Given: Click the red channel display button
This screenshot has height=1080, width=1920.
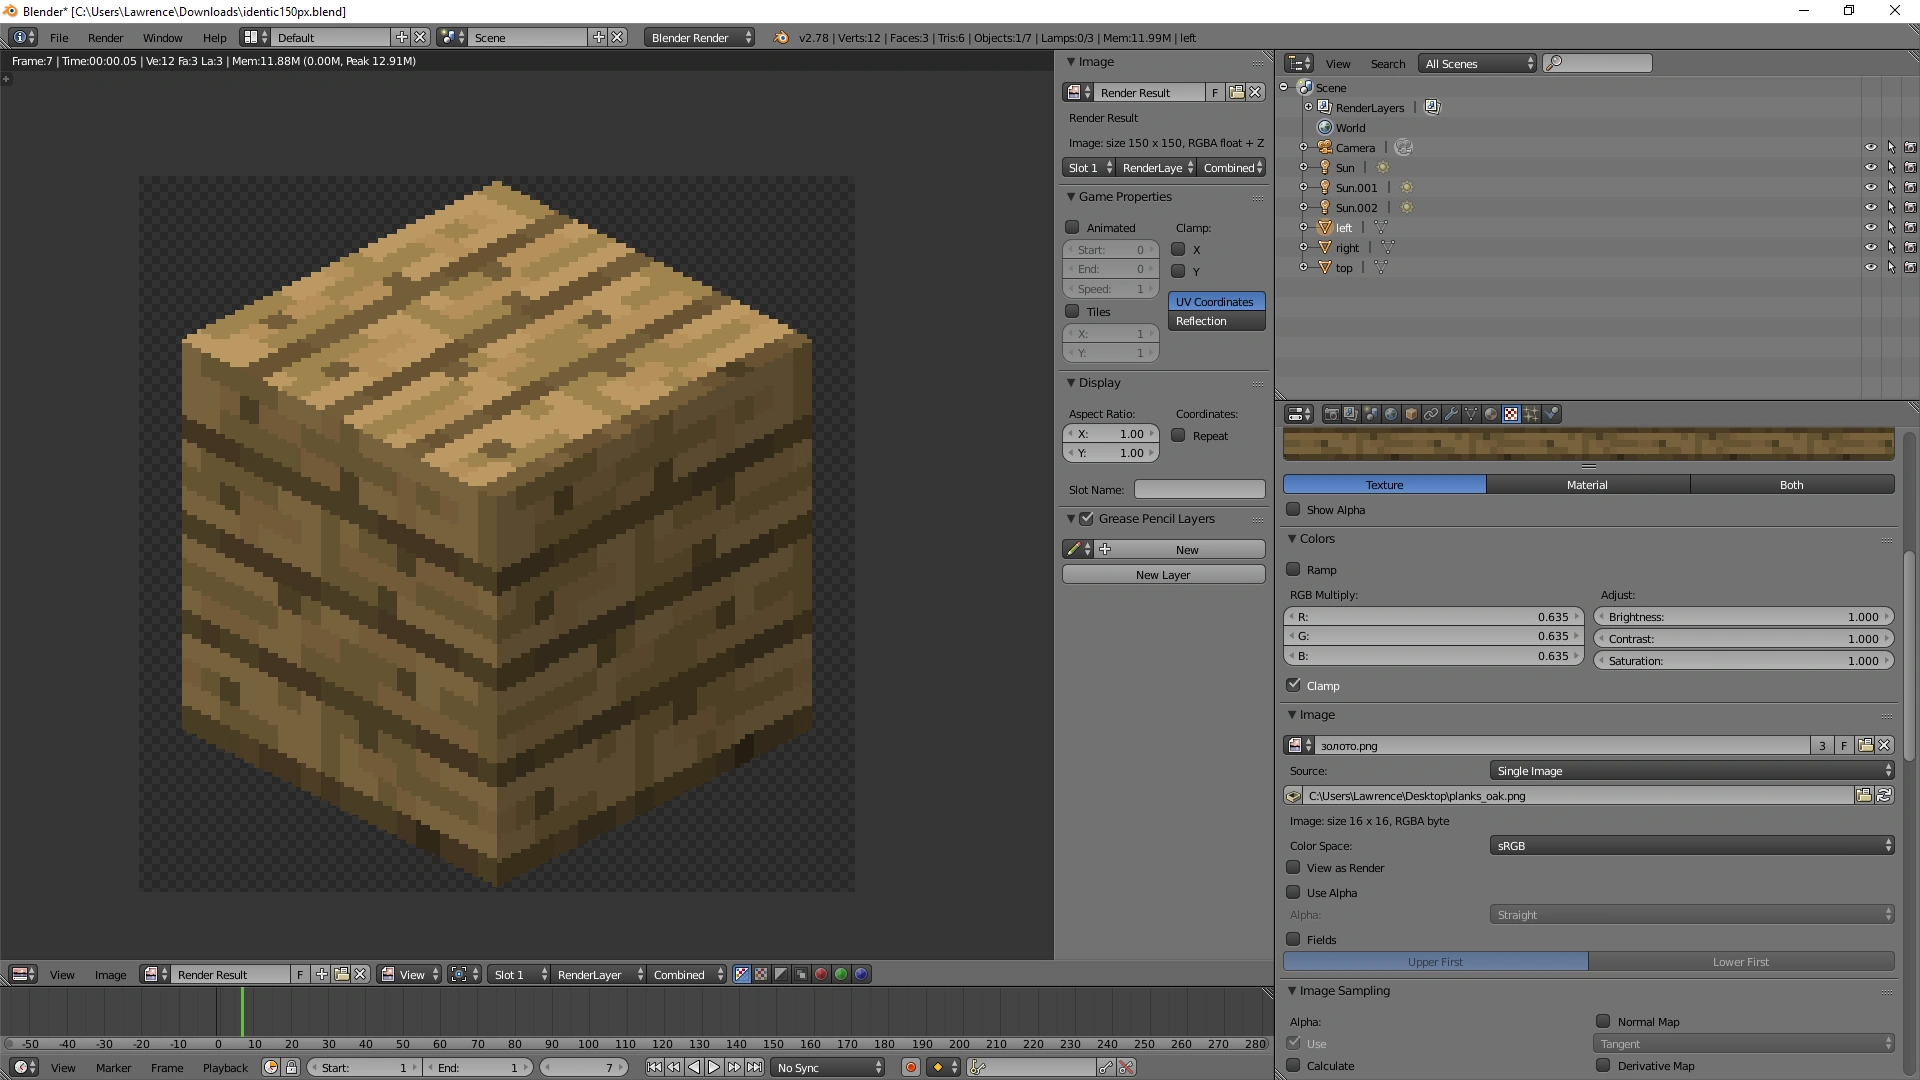Looking at the screenshot, I should tap(821, 974).
